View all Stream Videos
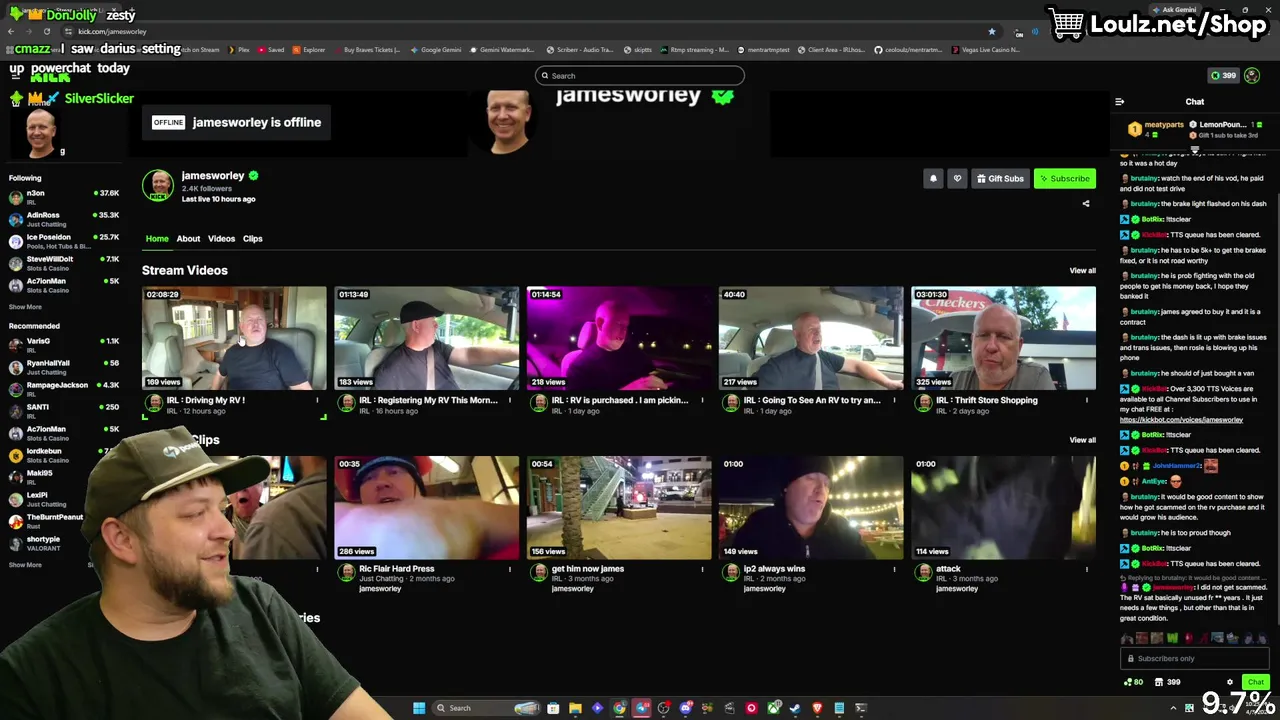 [x=1082, y=271]
